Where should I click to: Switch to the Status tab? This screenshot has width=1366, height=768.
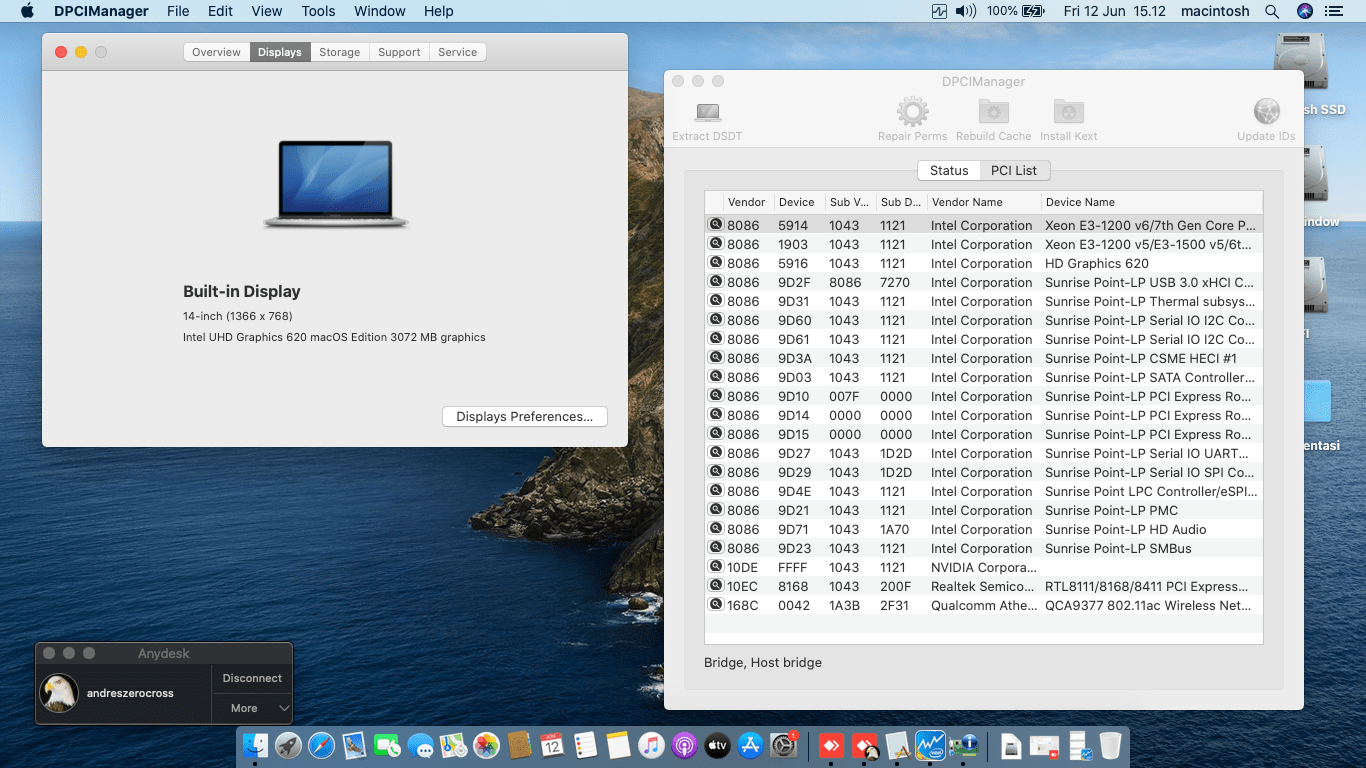coord(948,170)
